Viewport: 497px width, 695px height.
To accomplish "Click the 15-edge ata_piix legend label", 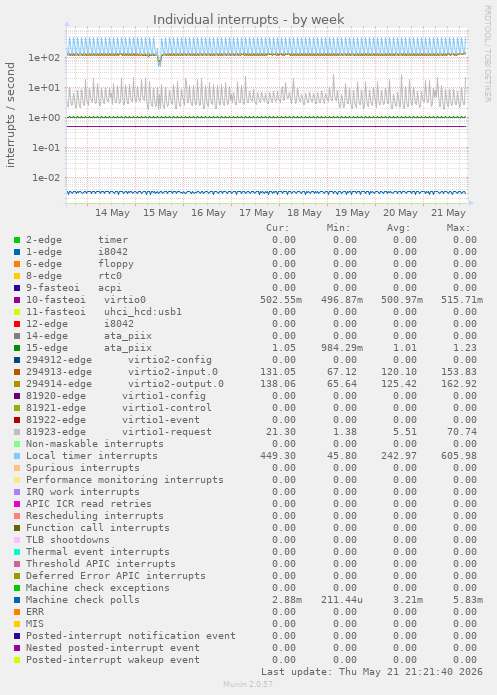I will pyautogui.click(x=89, y=348).
